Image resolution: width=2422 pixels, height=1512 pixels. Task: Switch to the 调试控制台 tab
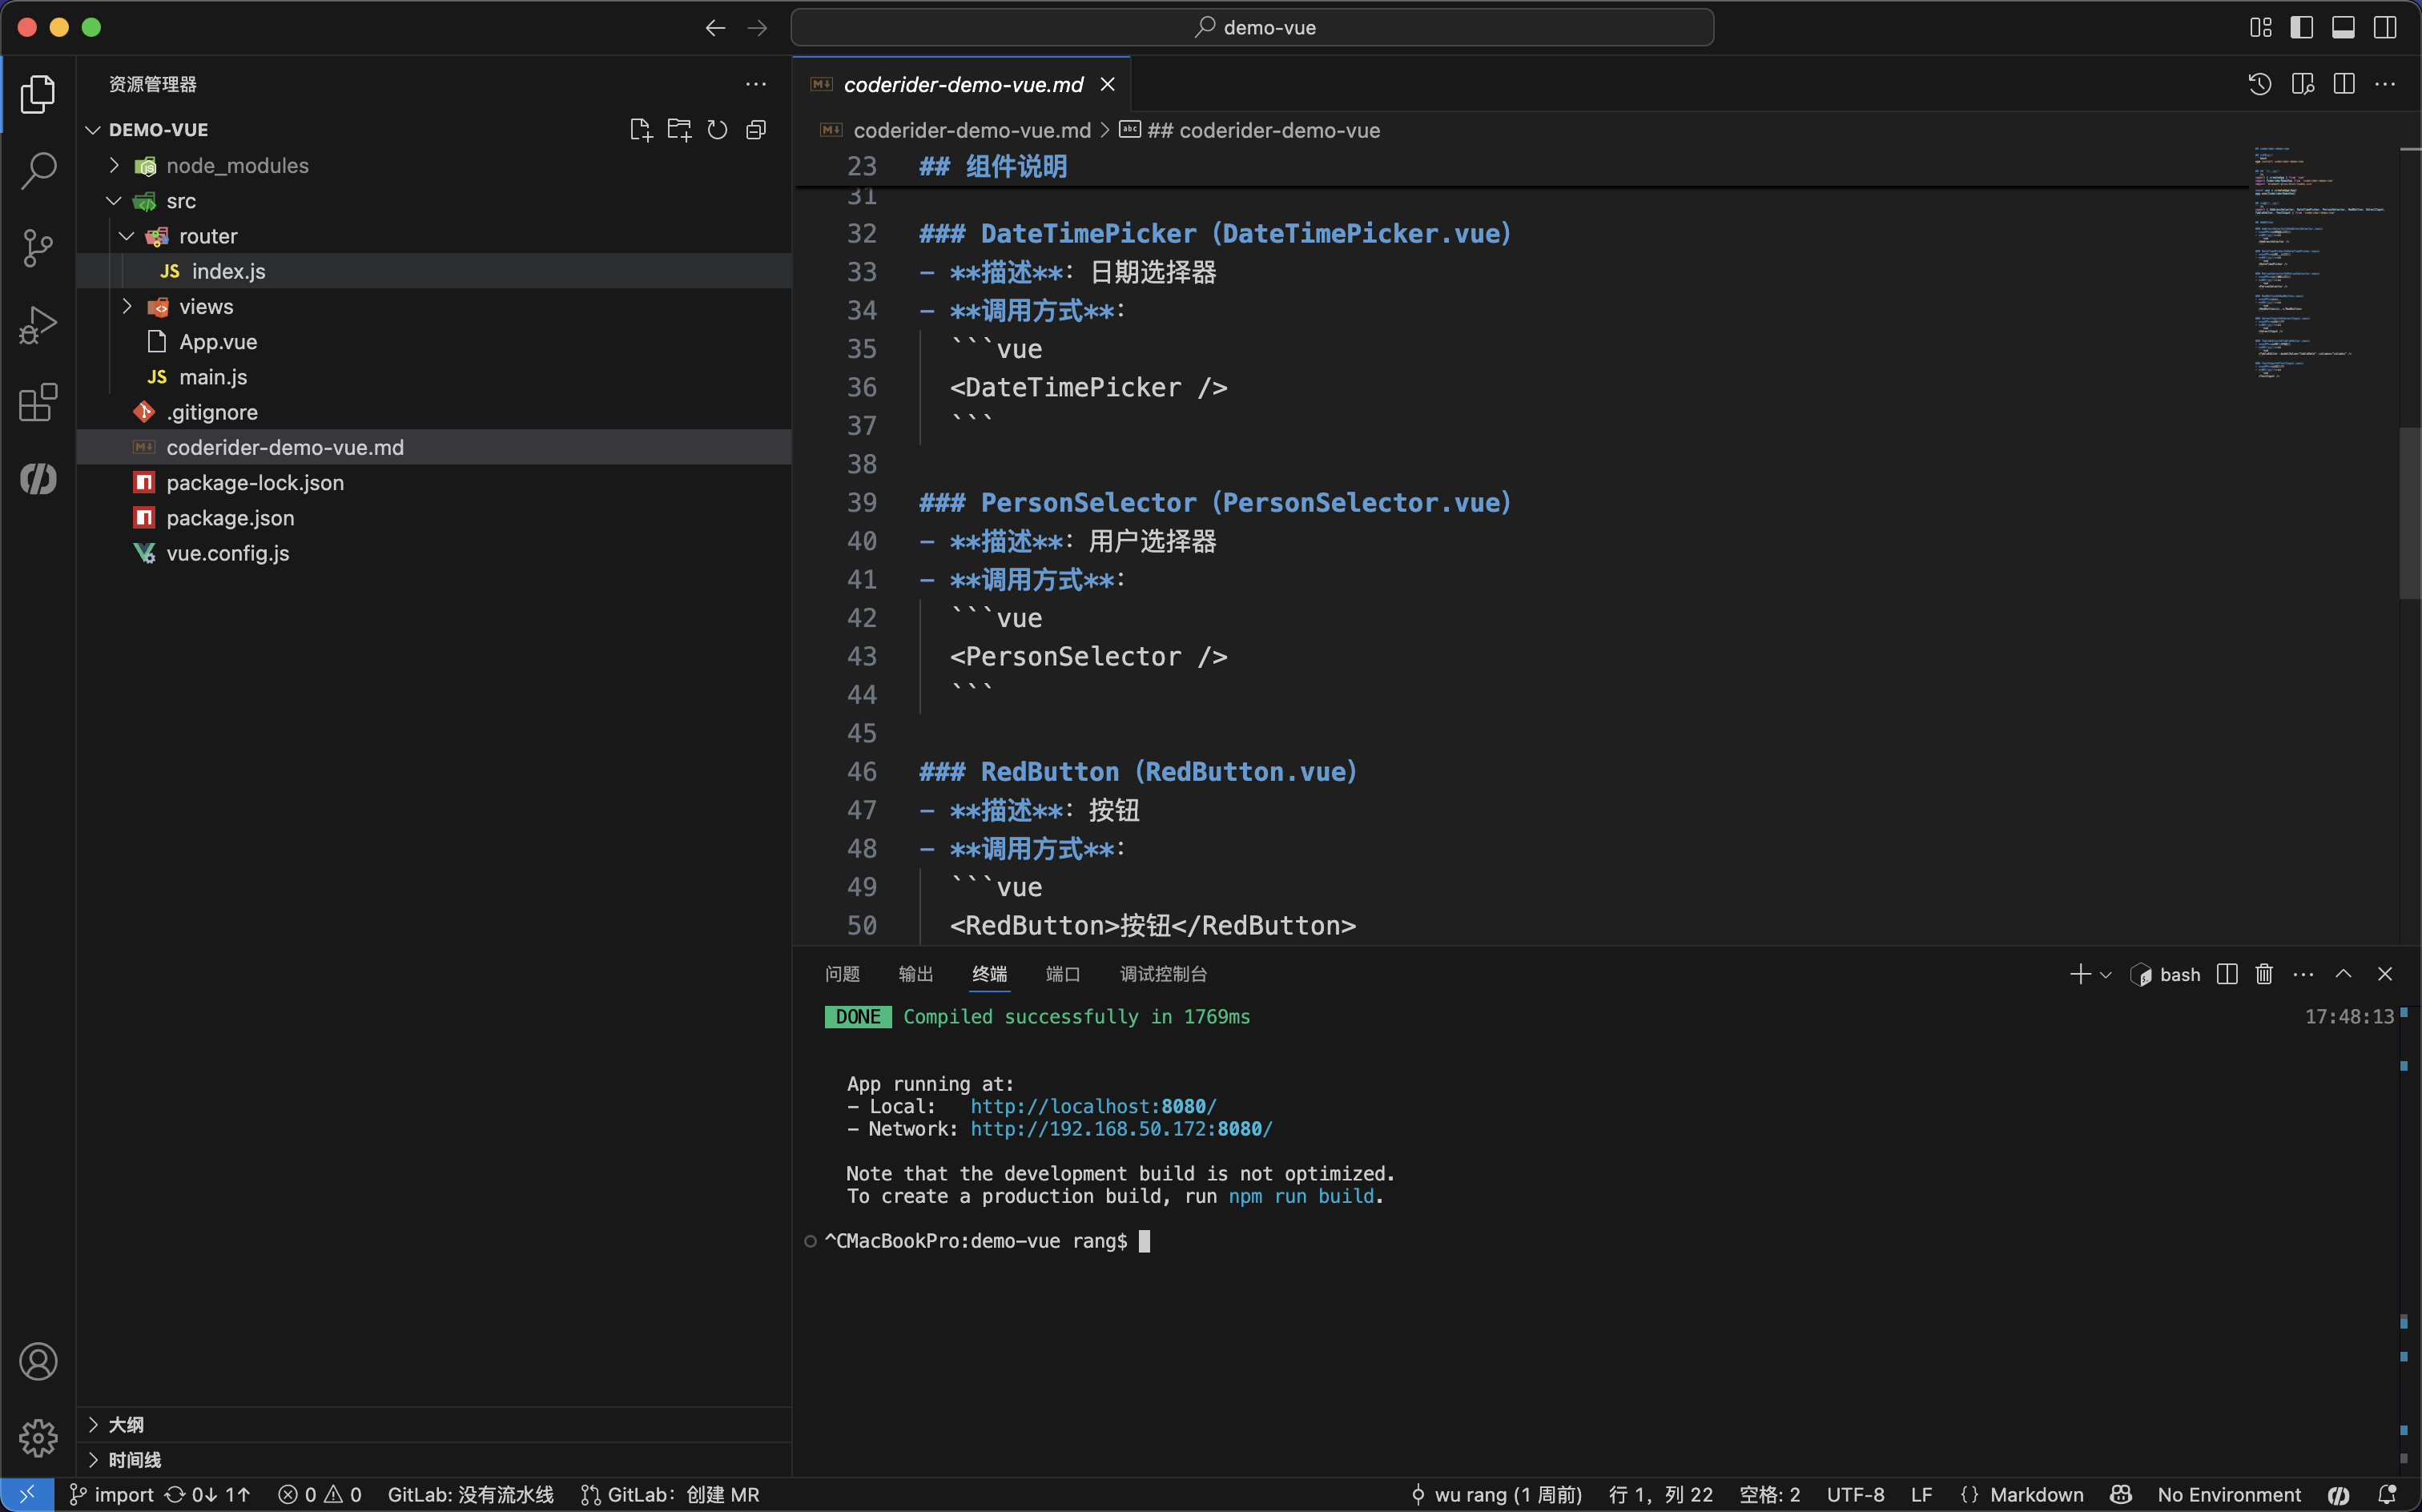[x=1162, y=974]
